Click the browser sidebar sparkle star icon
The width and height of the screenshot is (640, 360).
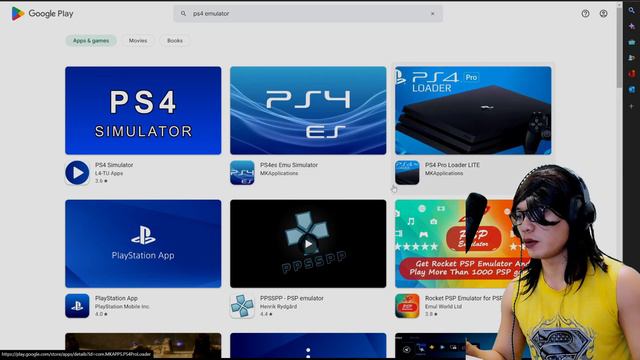coord(631,26)
